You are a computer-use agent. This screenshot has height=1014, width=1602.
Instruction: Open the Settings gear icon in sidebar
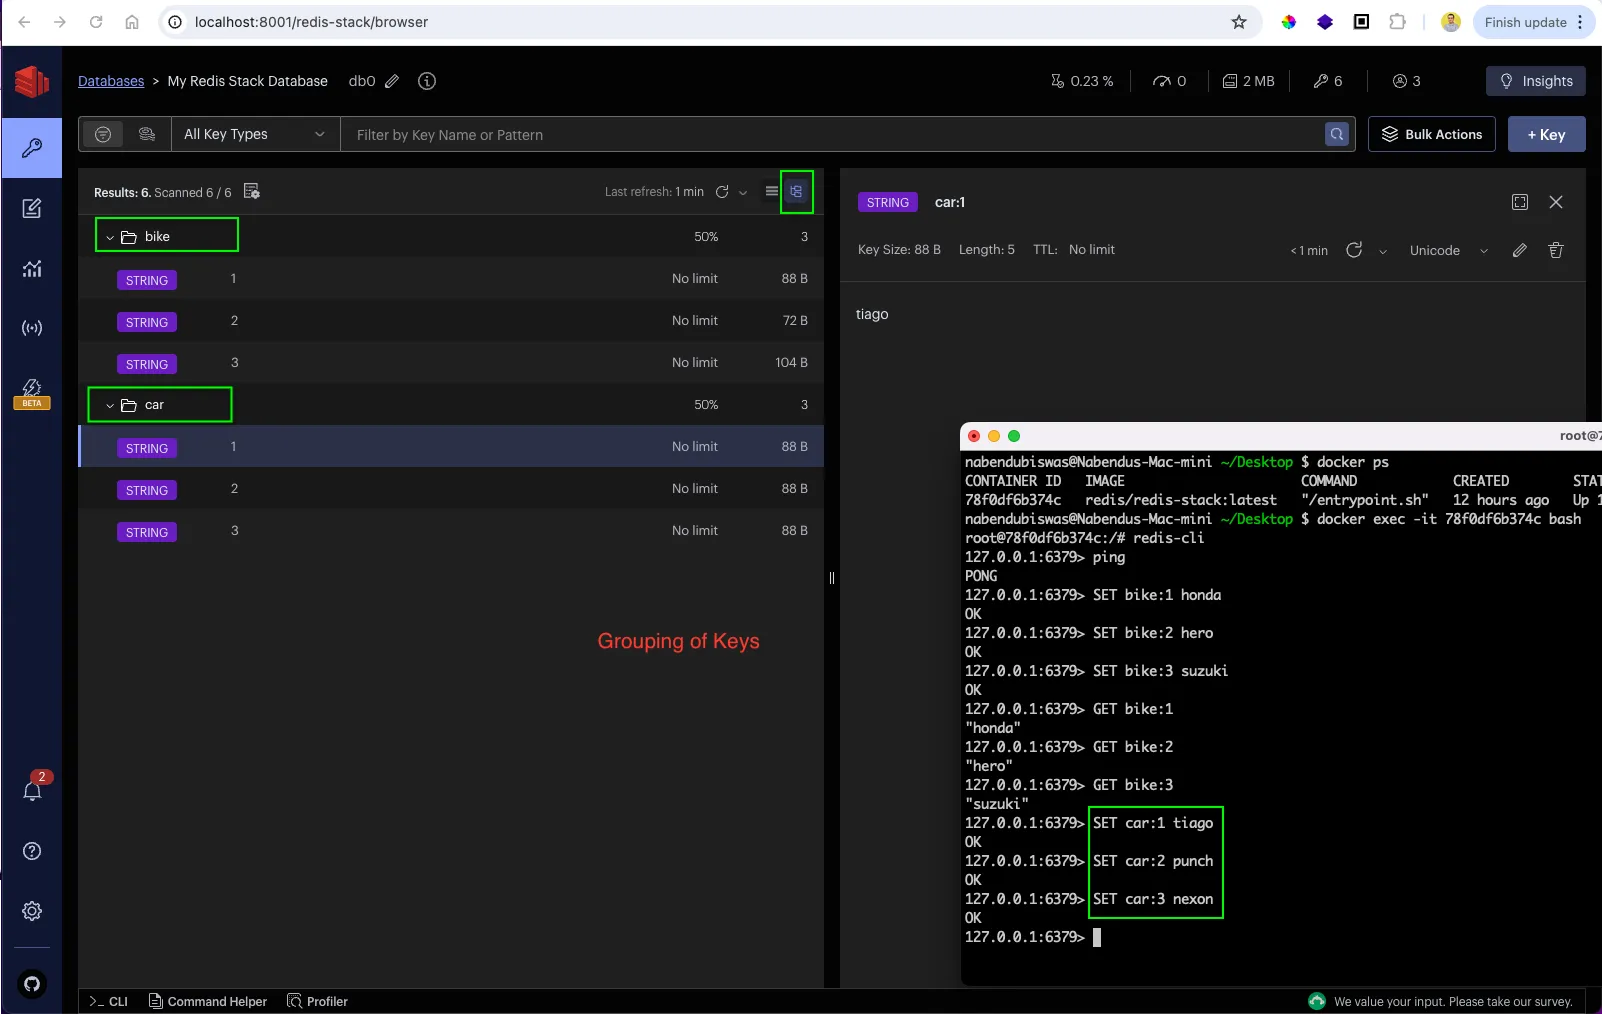(x=32, y=911)
